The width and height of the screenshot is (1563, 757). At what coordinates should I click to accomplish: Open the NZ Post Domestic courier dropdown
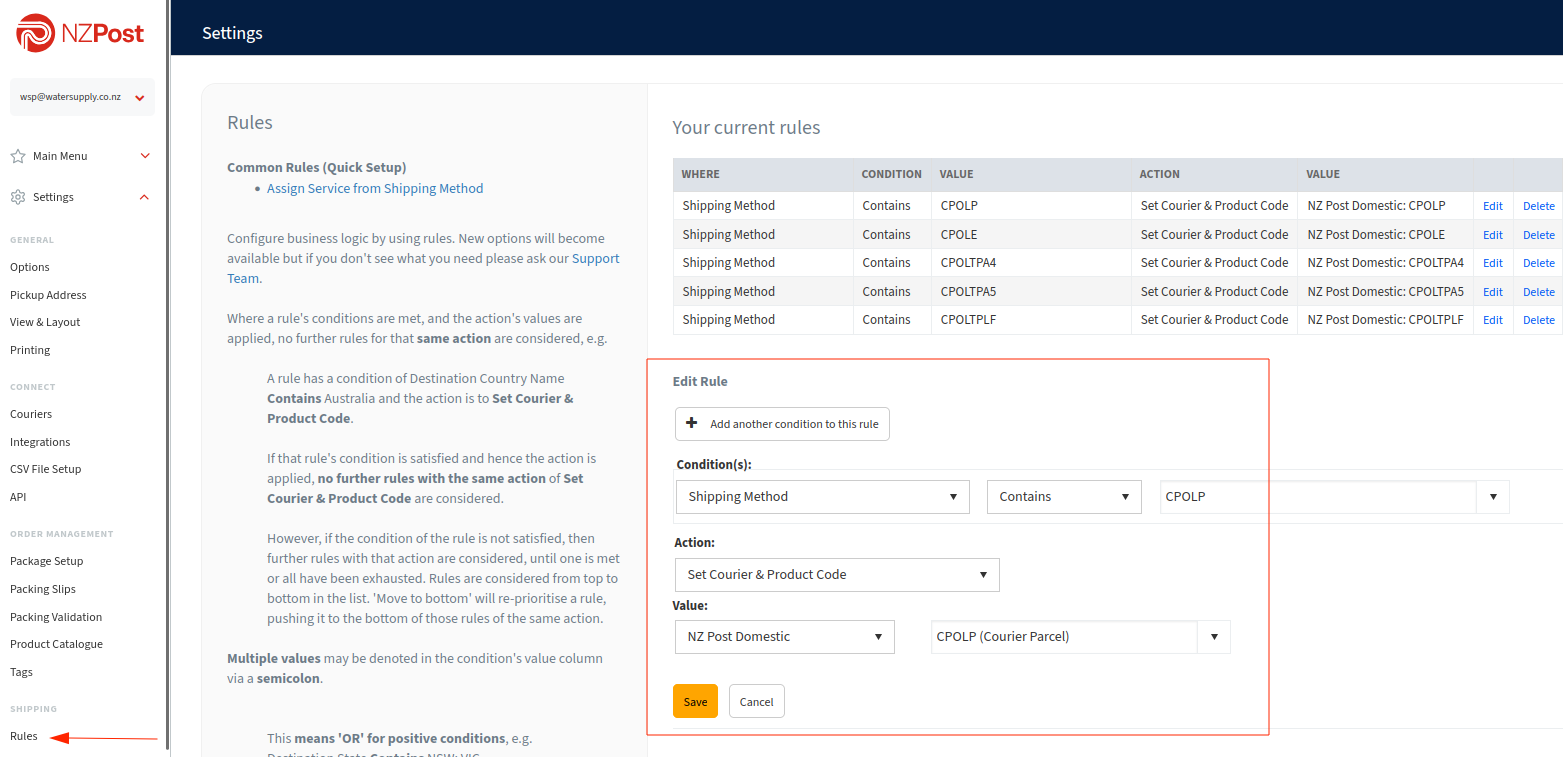click(784, 637)
